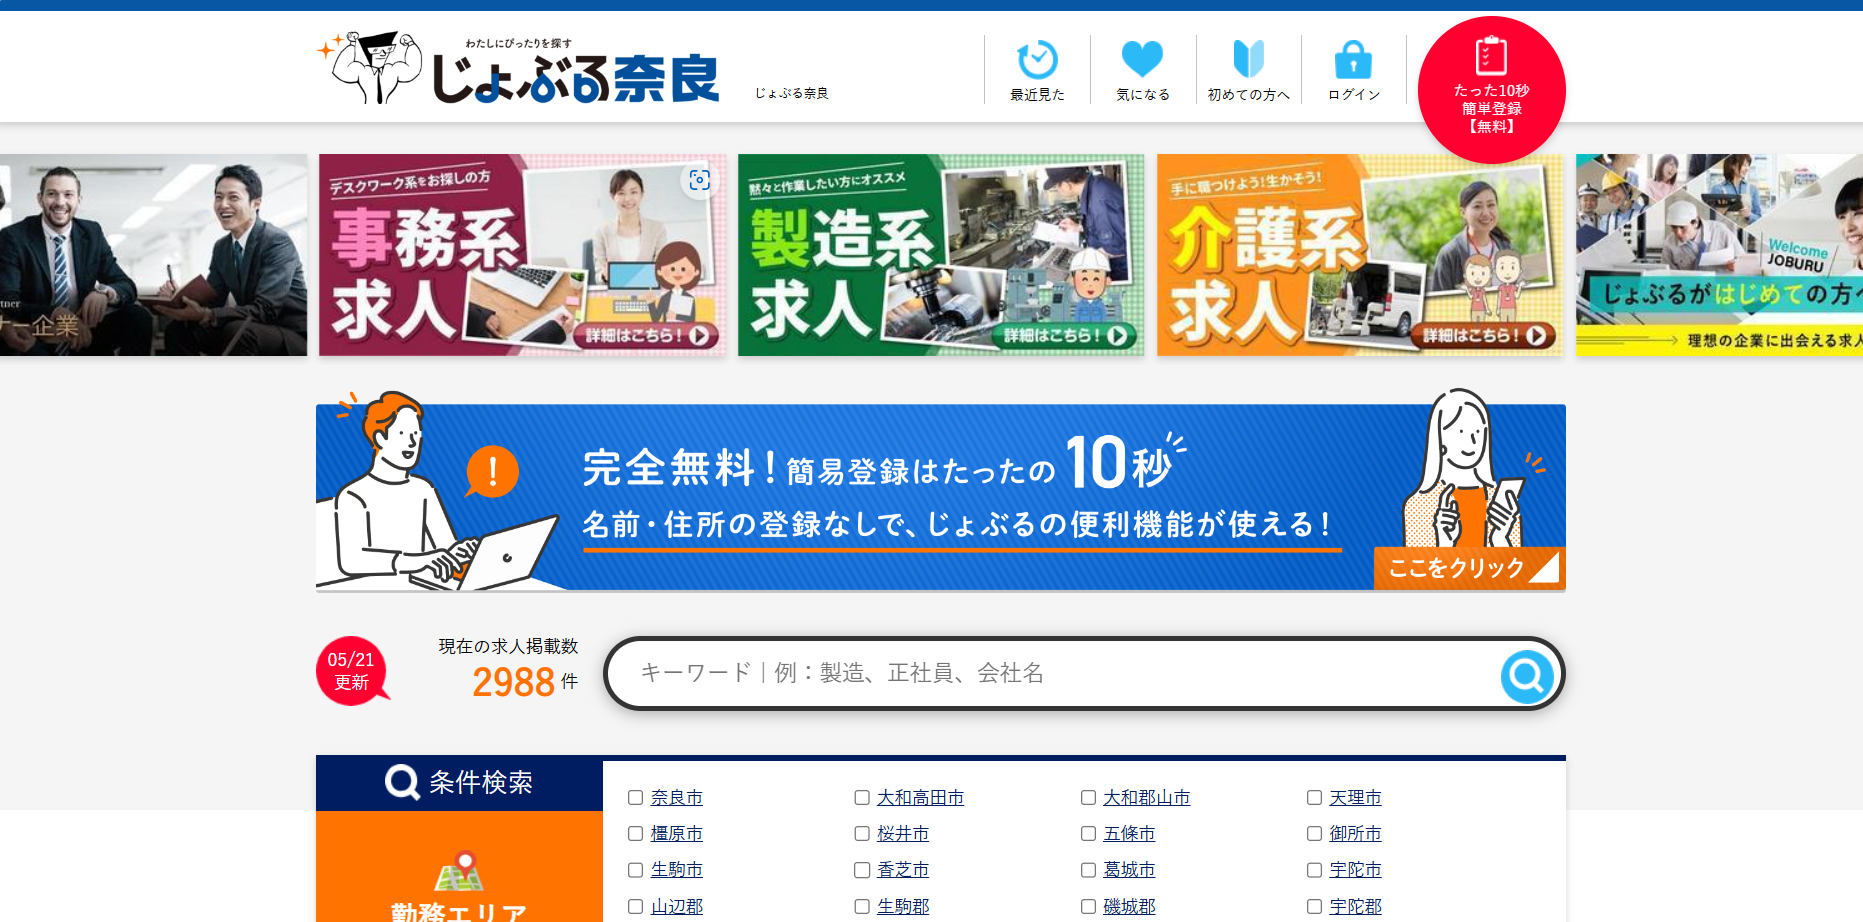
Task: Click the image search lens icon on office banner
Action: click(699, 180)
